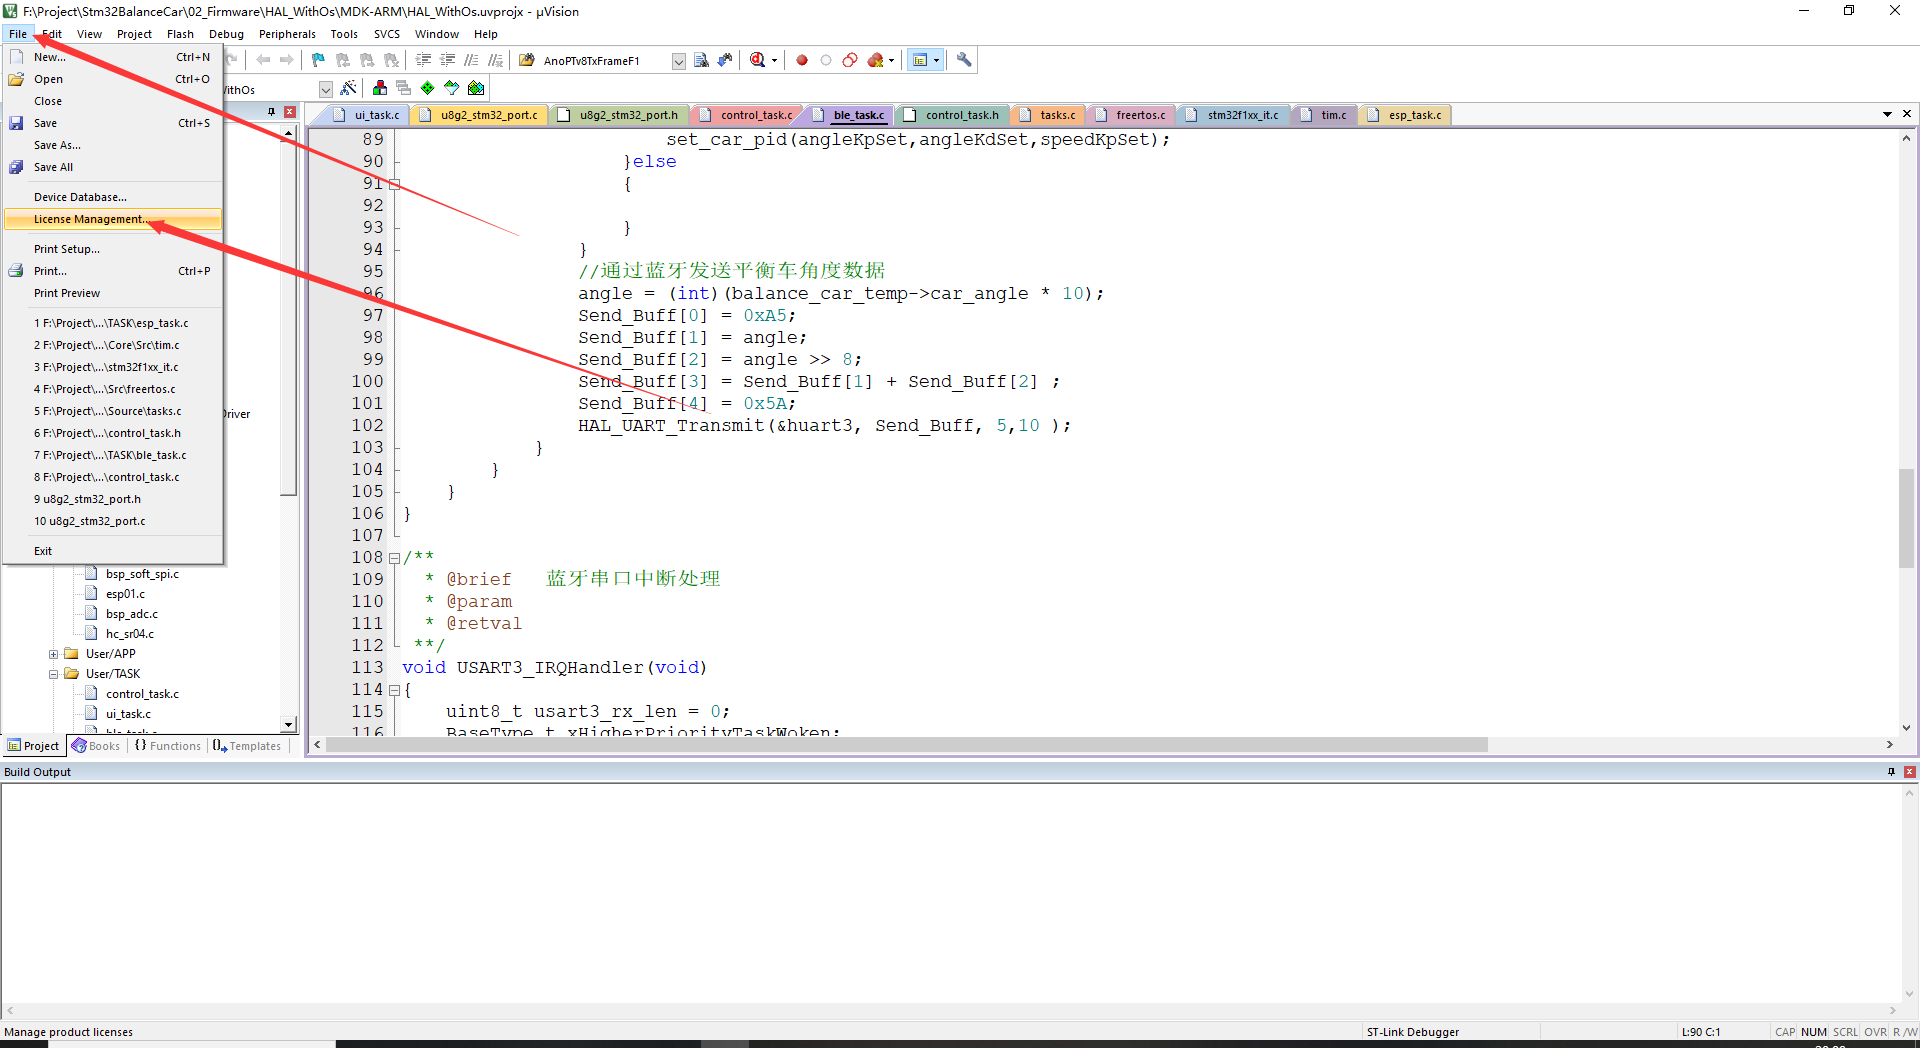Open the Kill Breakpoints dropdown arrow
This screenshot has width=1920, height=1048.
[891, 61]
